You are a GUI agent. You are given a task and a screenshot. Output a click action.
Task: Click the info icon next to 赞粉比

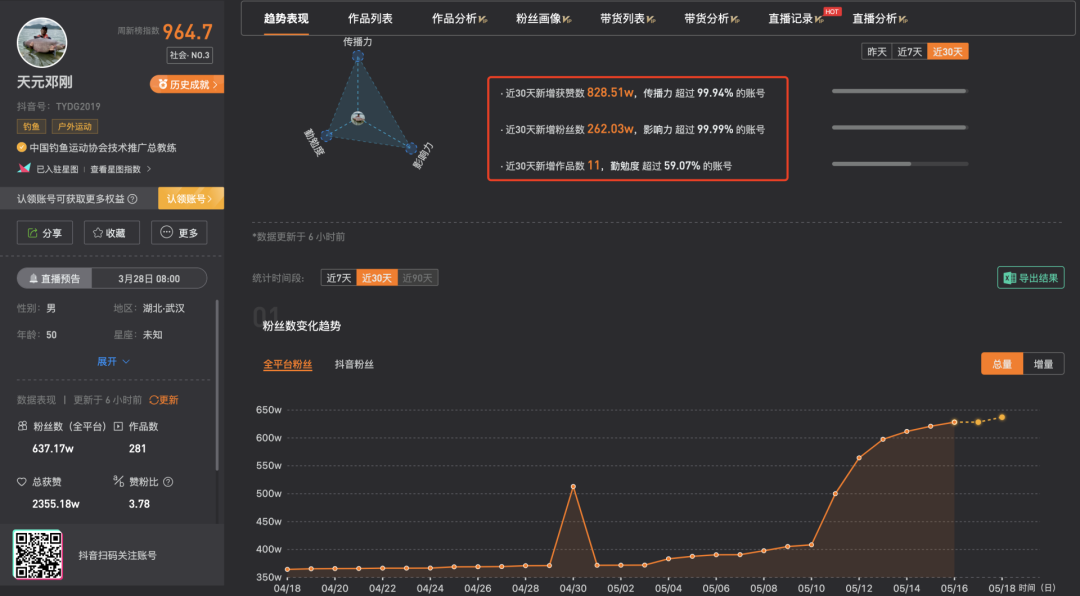tap(167, 482)
